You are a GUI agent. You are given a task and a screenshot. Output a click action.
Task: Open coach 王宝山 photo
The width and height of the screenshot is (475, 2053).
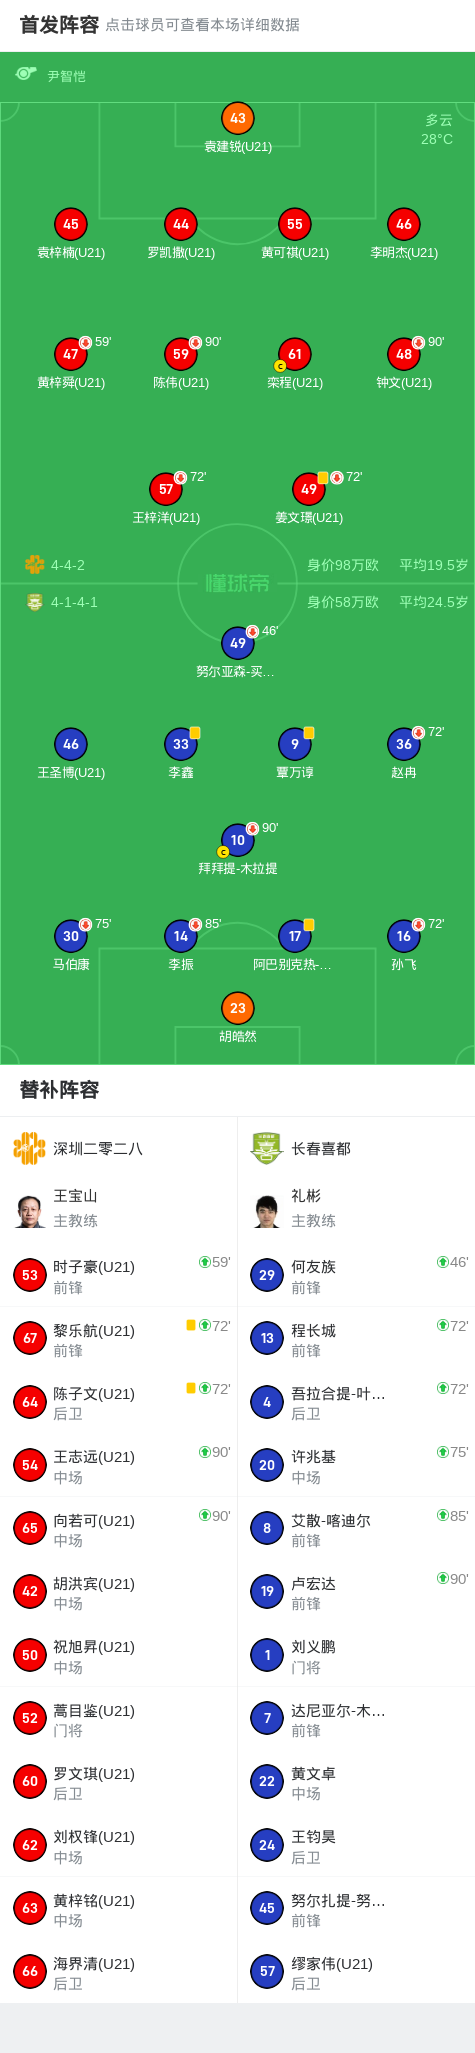(x=30, y=1210)
